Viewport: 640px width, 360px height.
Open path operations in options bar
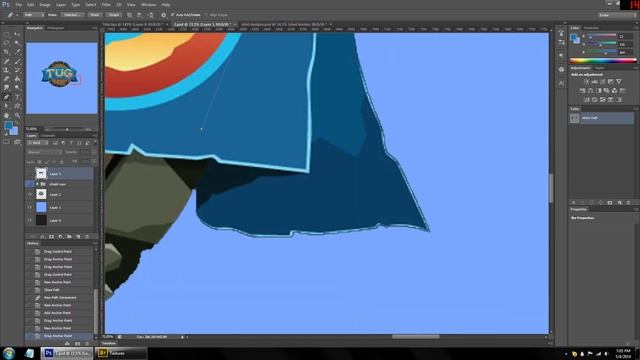coord(130,15)
